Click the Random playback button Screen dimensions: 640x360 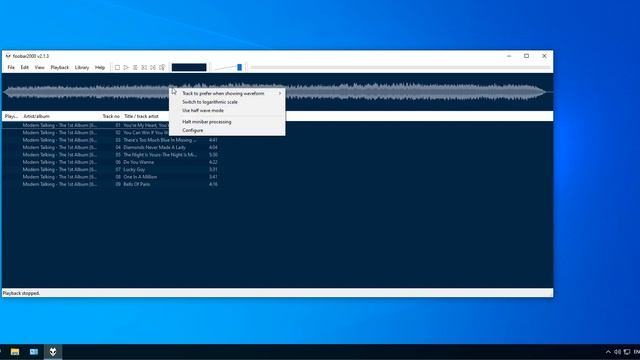coord(162,67)
